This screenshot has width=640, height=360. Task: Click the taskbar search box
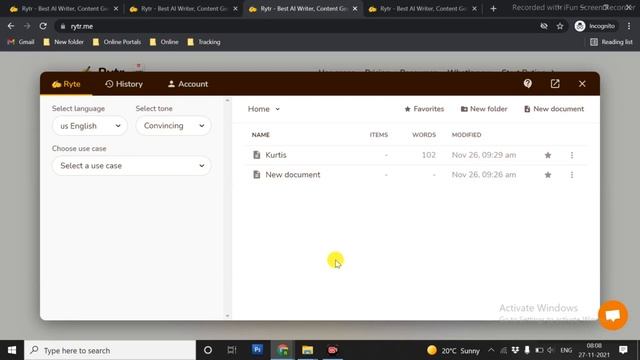tap(110, 350)
